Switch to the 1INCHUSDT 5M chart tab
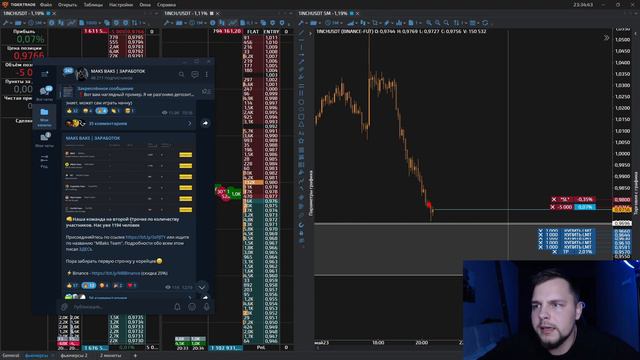The image size is (640, 360). point(324,13)
